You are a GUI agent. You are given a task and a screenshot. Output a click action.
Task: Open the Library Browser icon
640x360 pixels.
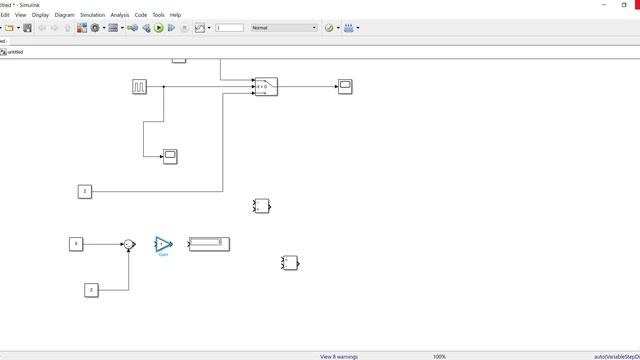pos(82,28)
